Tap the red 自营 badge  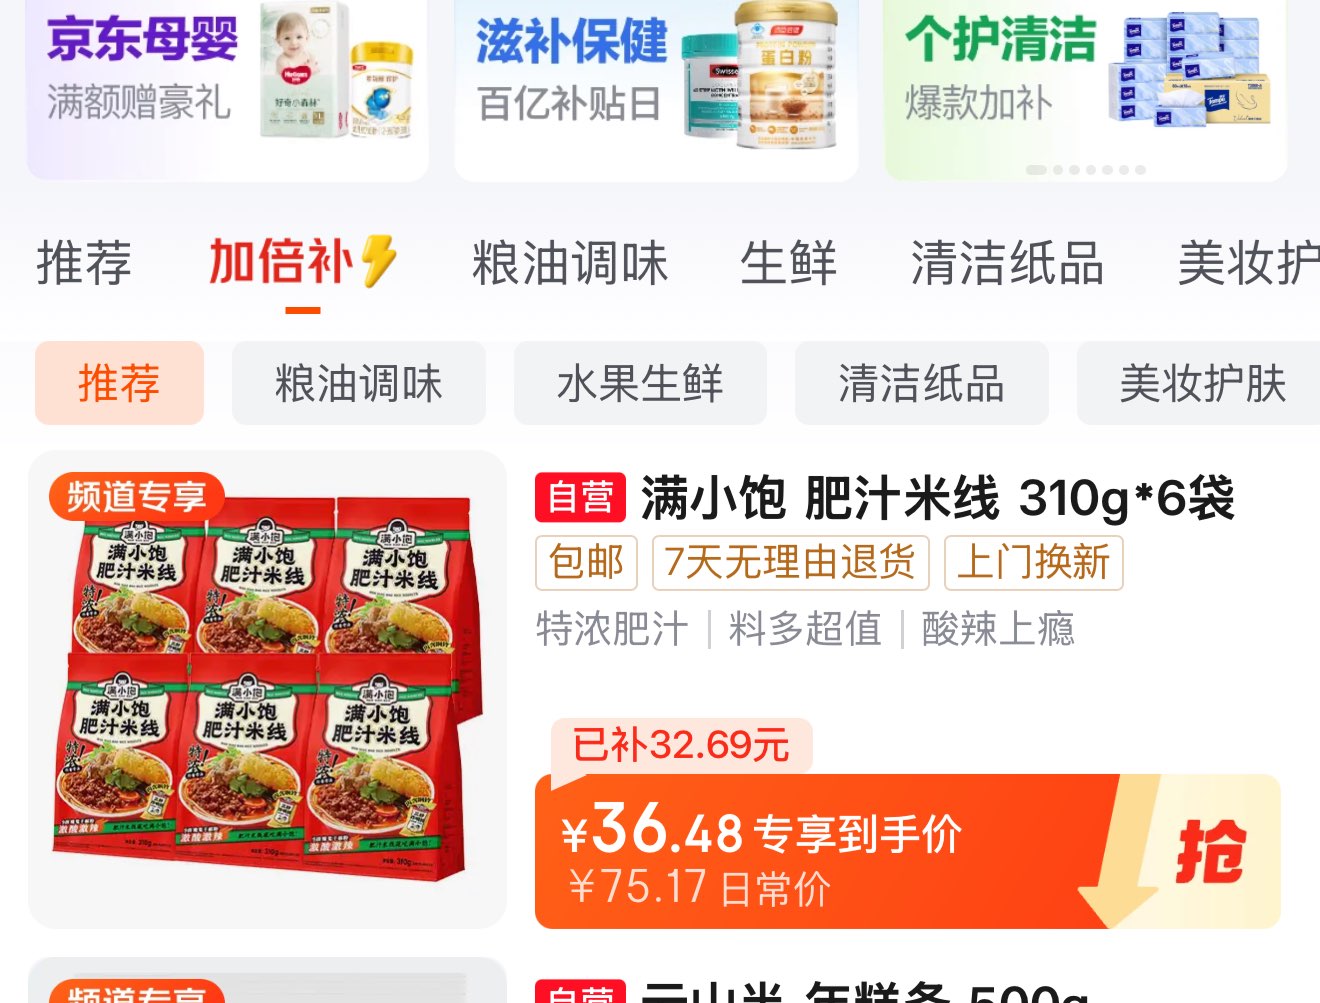click(580, 497)
